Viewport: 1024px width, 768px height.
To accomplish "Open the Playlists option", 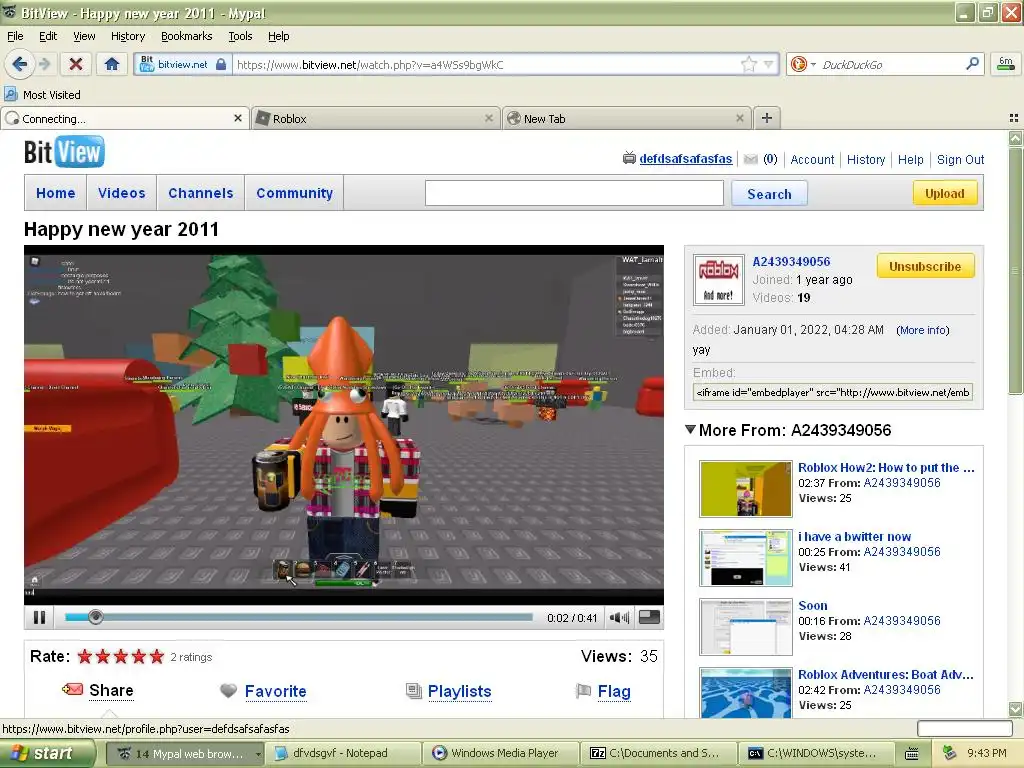I will [459, 691].
